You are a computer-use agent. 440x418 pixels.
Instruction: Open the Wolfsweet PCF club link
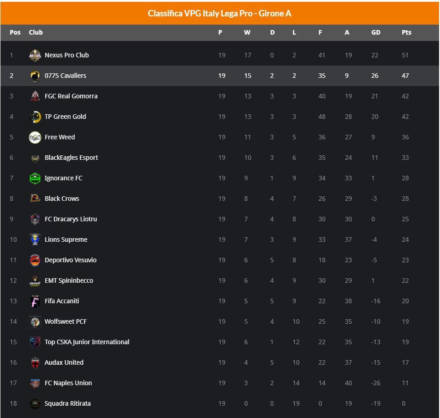coord(65,322)
